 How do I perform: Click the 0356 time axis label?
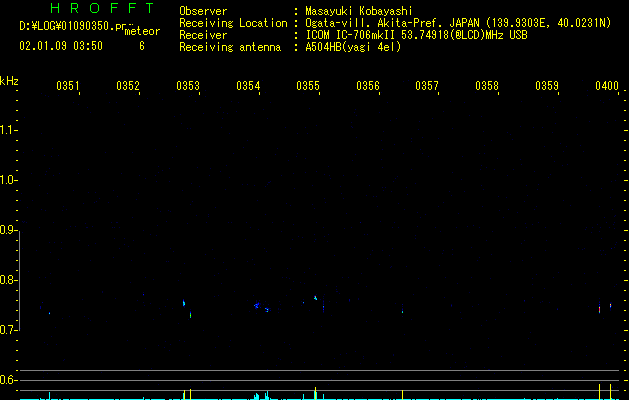click(x=367, y=86)
